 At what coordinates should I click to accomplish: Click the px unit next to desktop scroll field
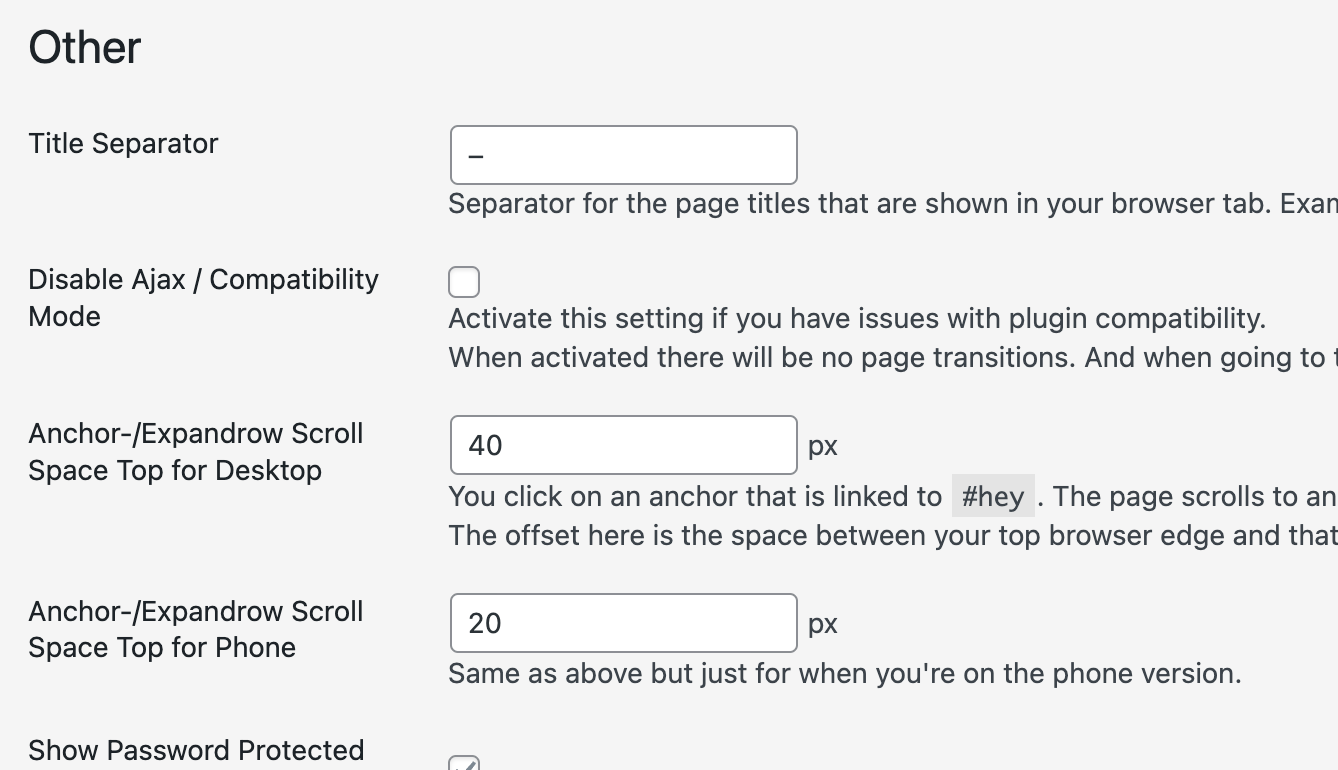coord(822,445)
